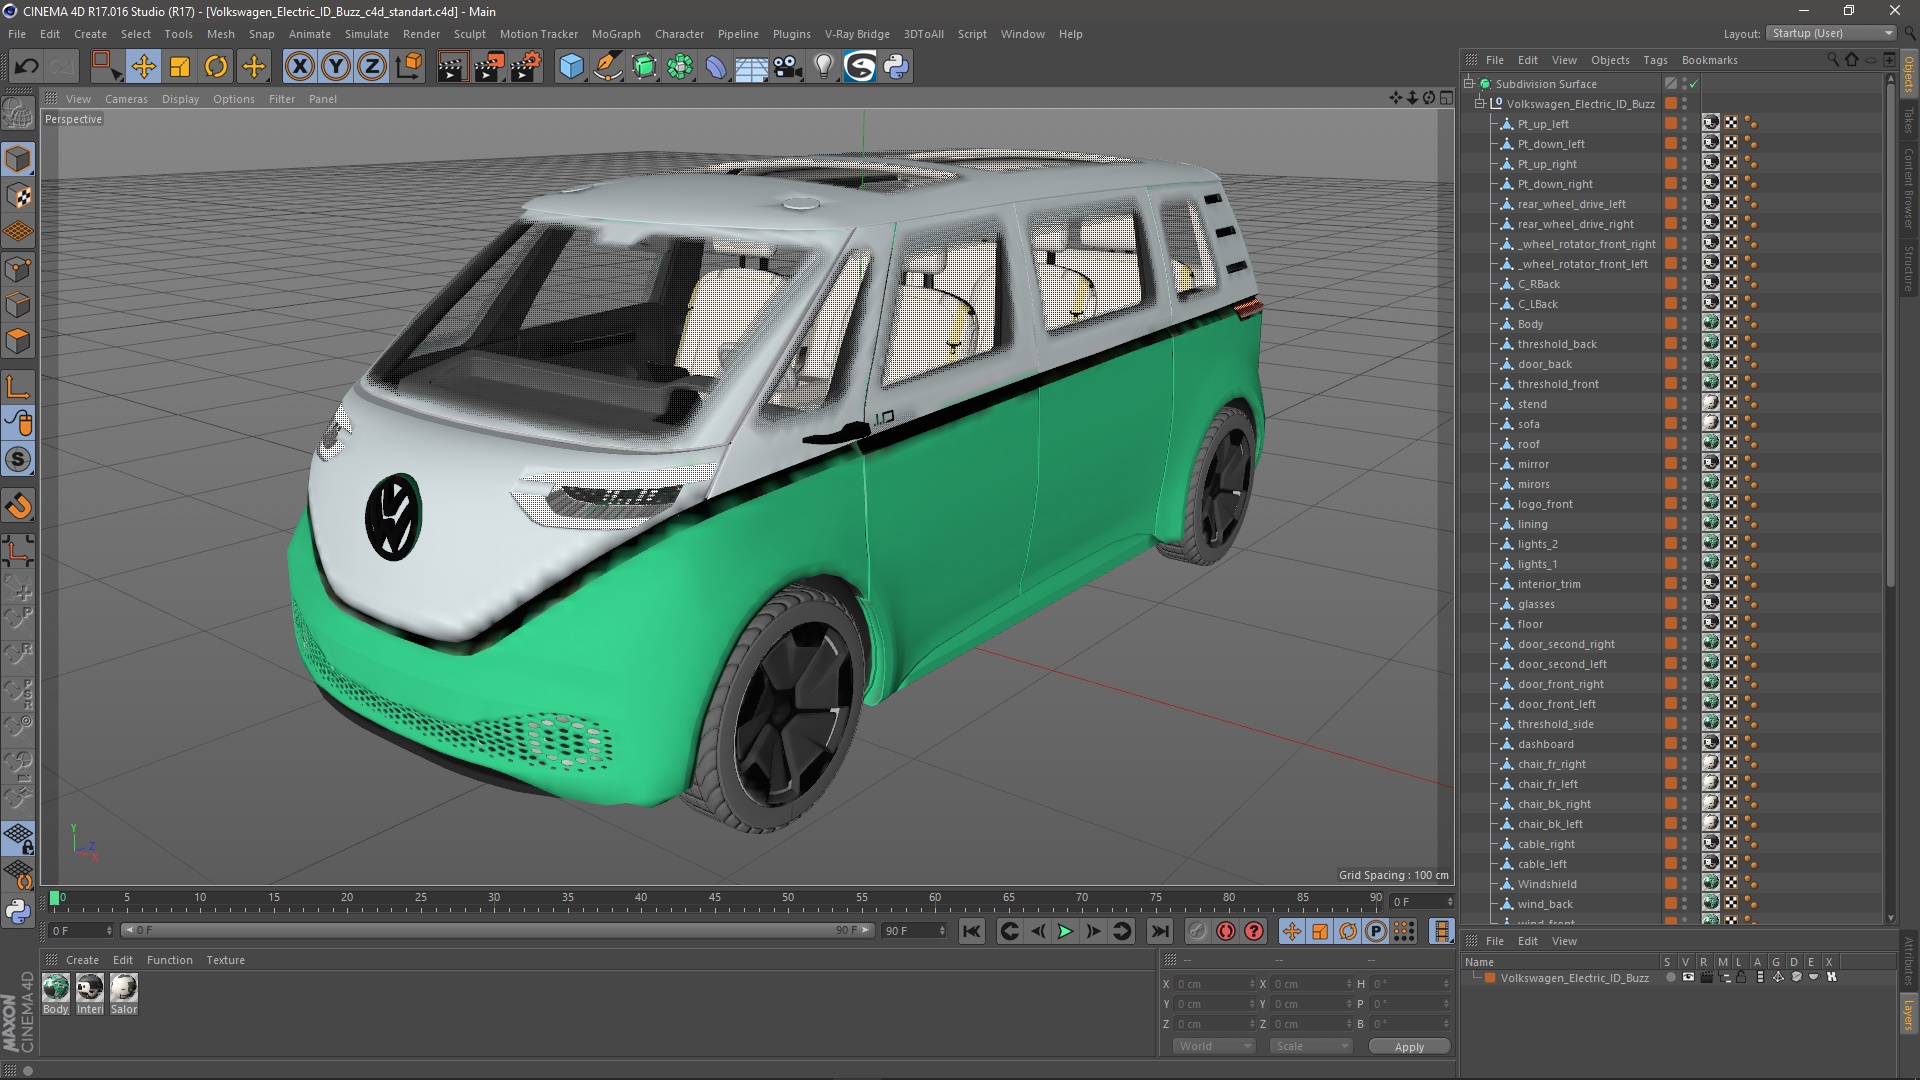Click the Apply button

click(x=1408, y=1046)
